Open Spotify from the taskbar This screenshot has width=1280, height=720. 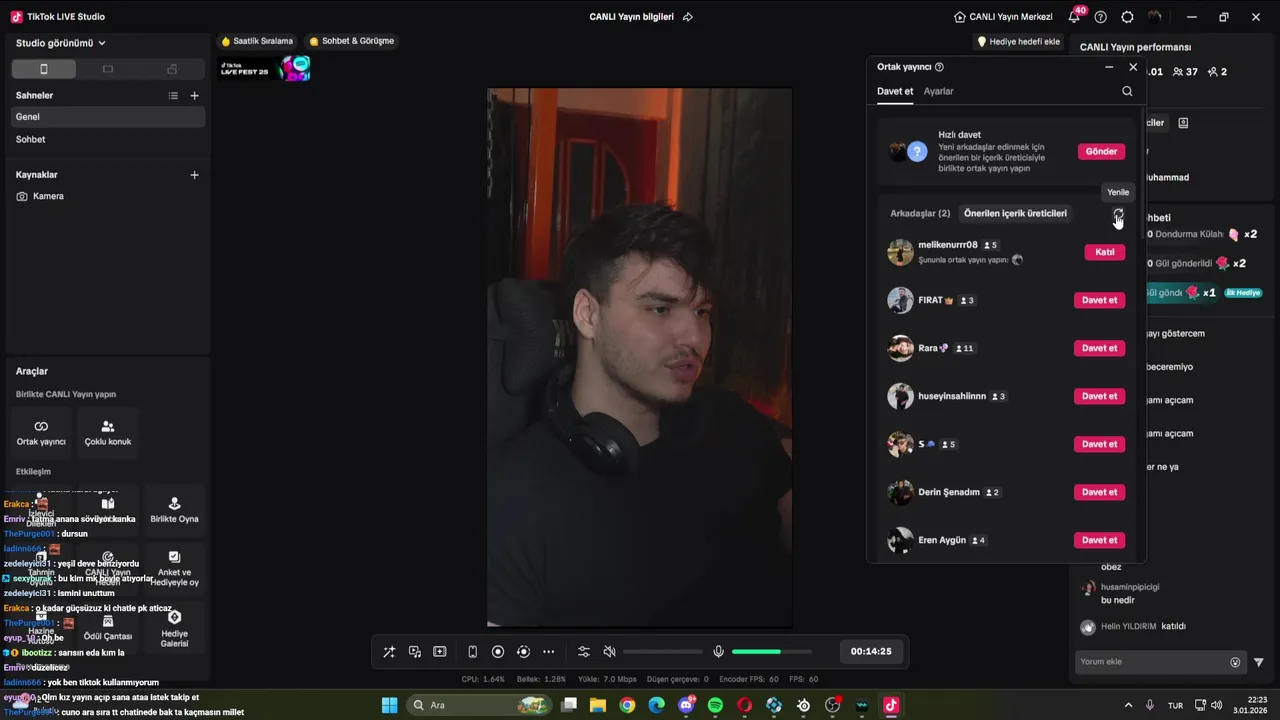tap(715, 705)
